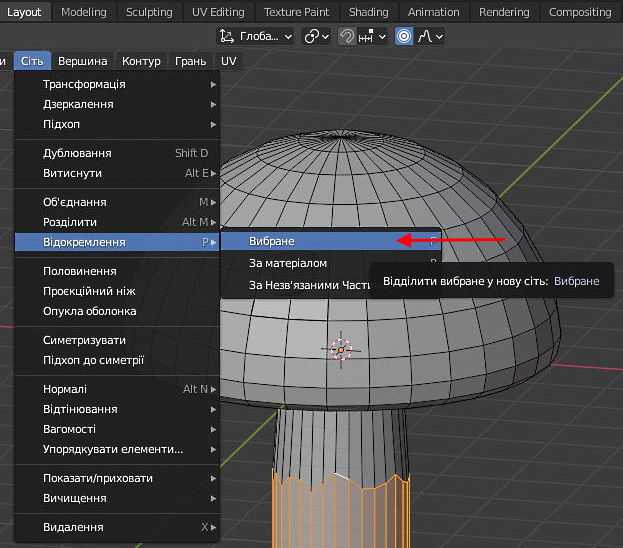Open the transform orientation dropdown Глоба...
Screen dimensions: 623x548
(x=255, y=37)
